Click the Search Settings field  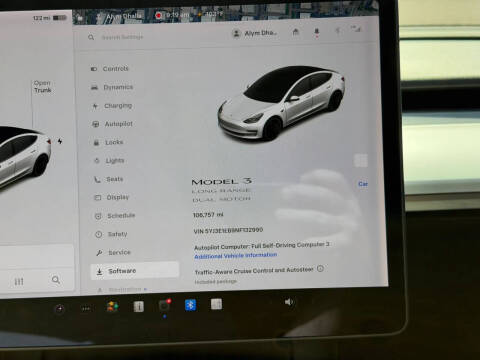[122, 37]
